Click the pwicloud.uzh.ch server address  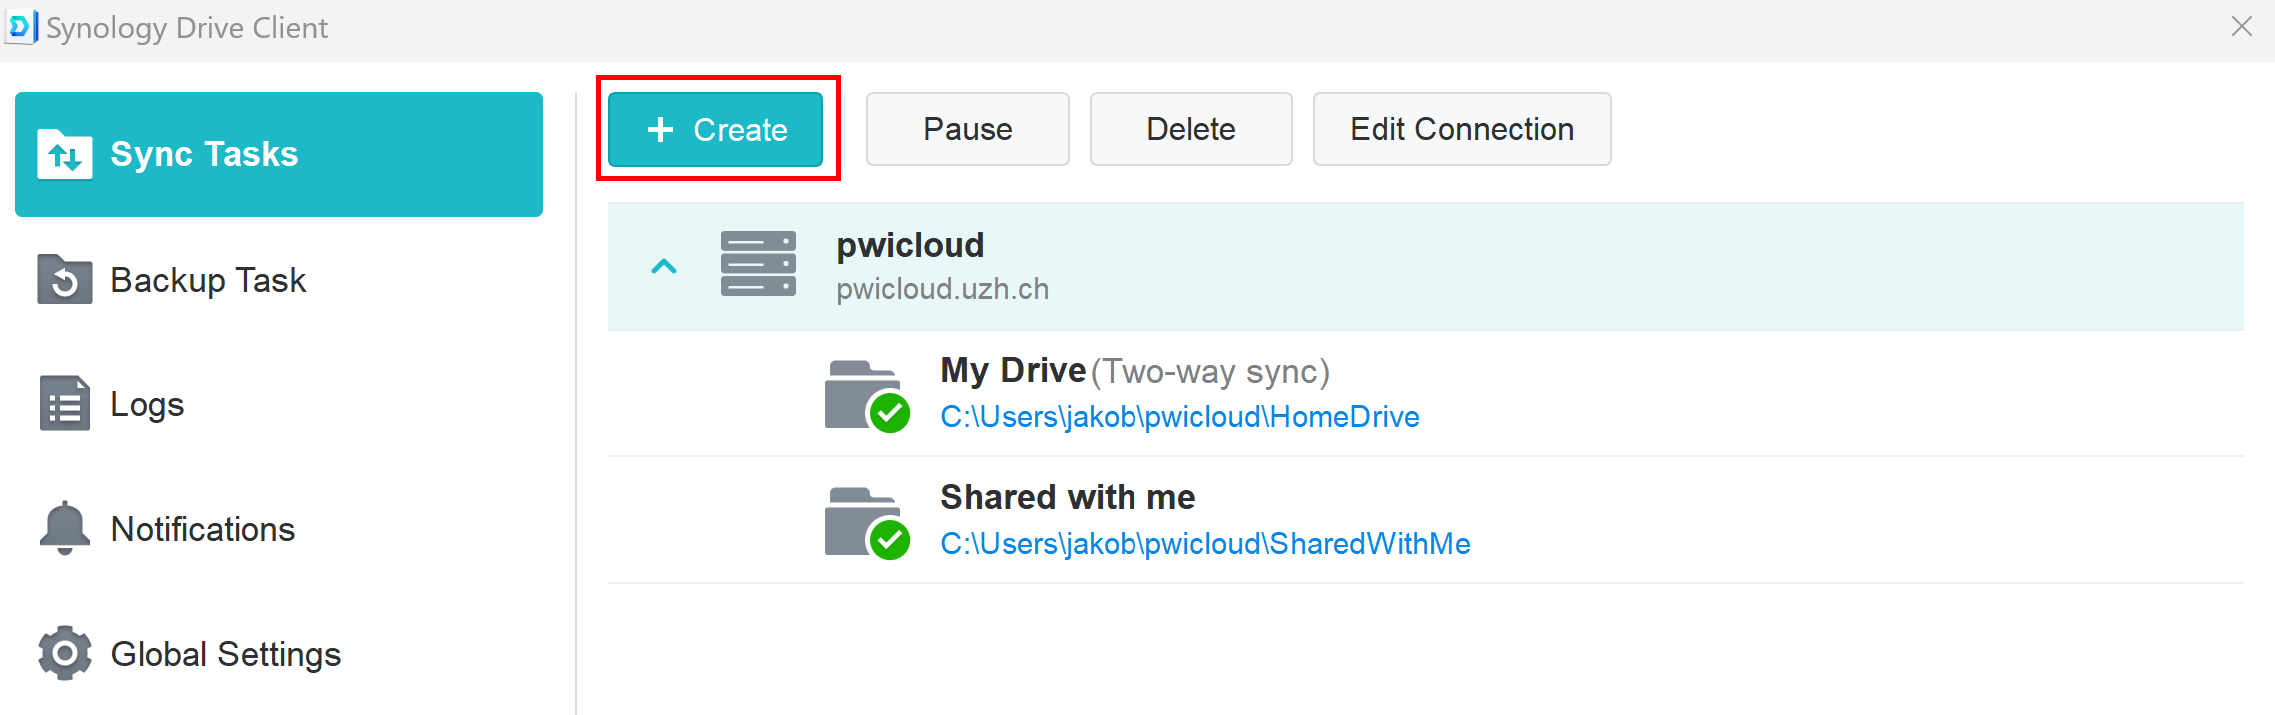click(943, 289)
